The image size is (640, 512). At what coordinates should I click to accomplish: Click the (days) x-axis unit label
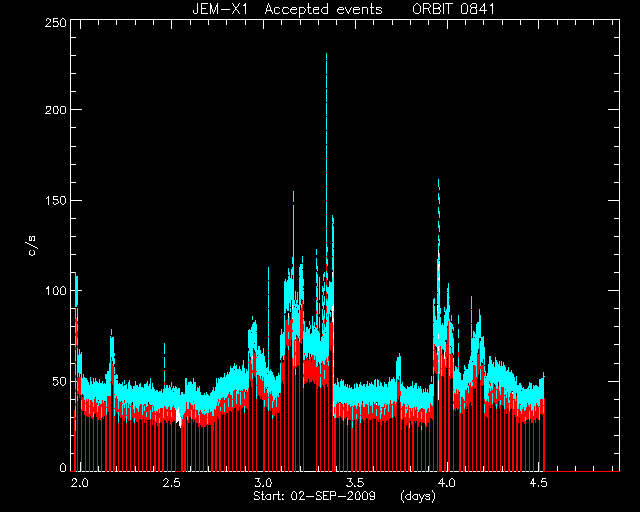[418, 496]
